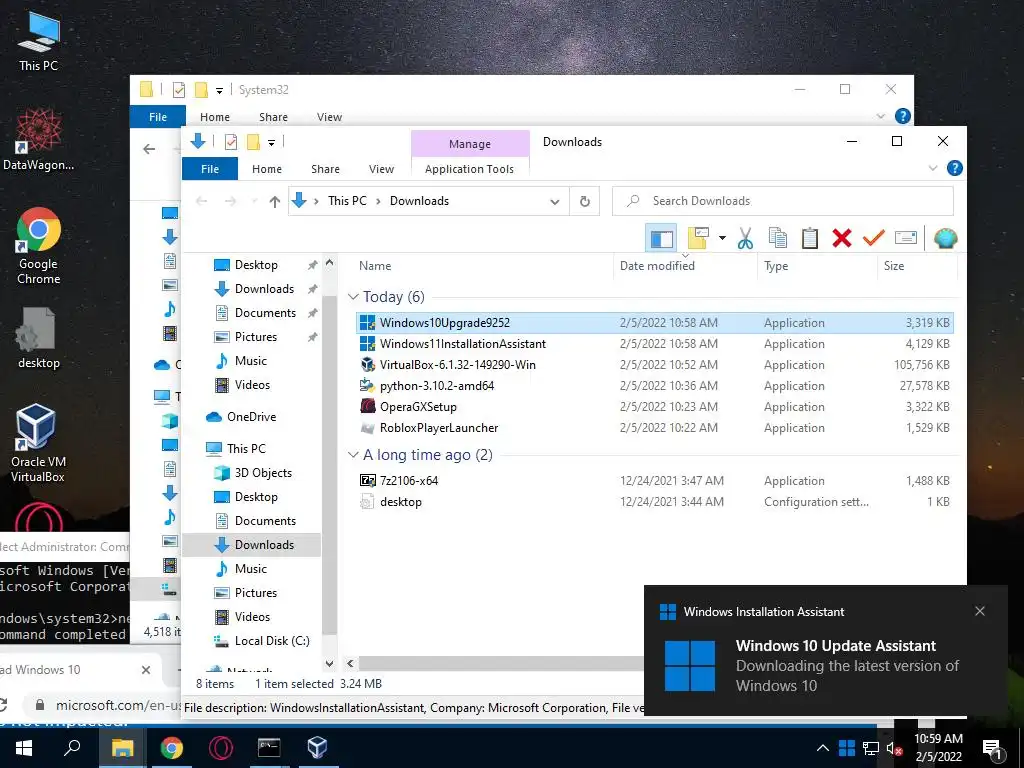Image resolution: width=1024 pixels, height=768 pixels.
Task: Click the red X Delete icon
Action: tap(842, 238)
